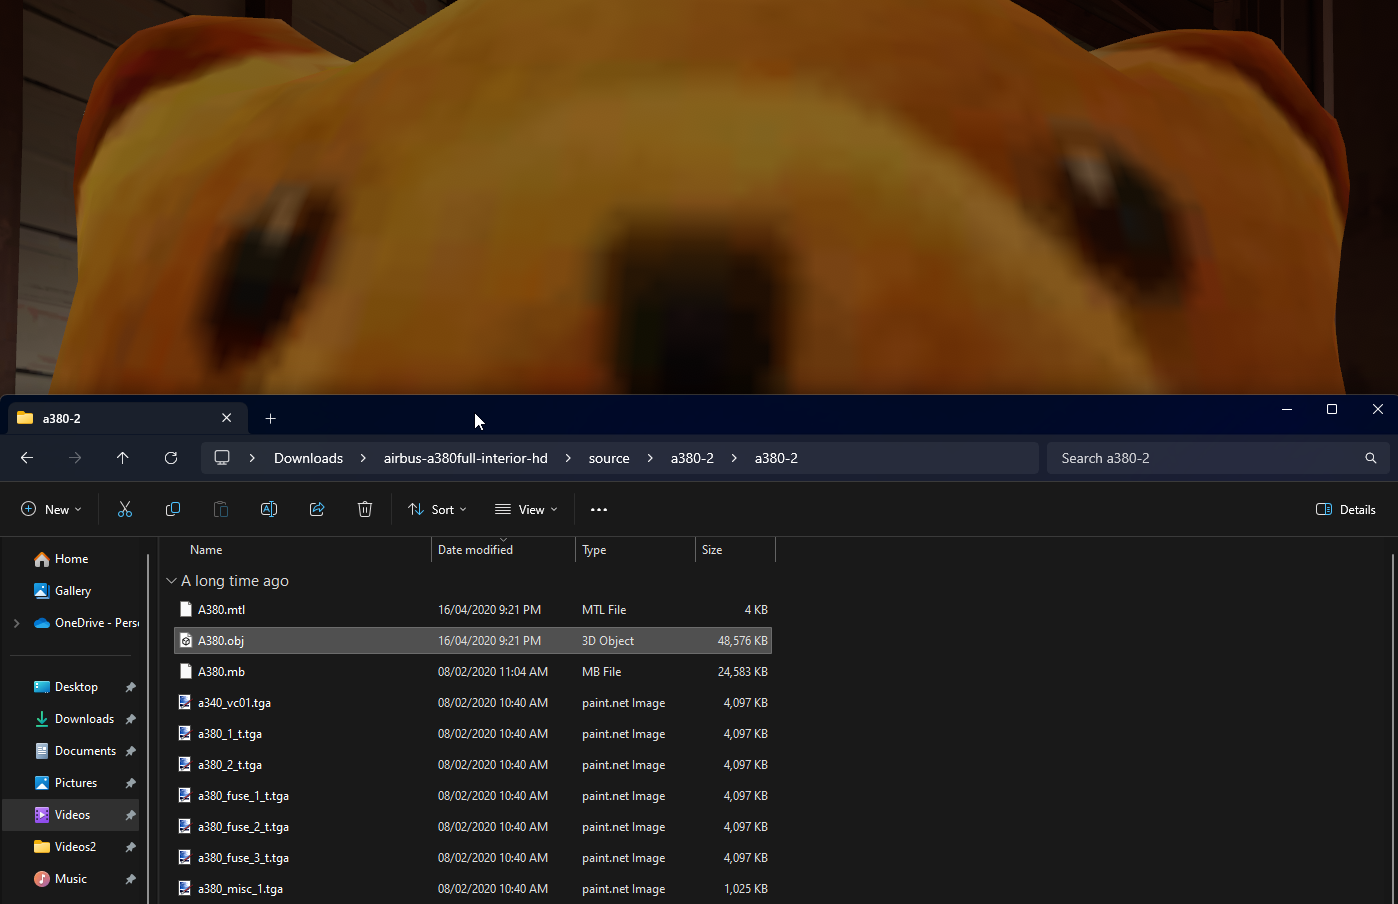Click the Search a380-2 field
1398x904 pixels.
(1205, 458)
